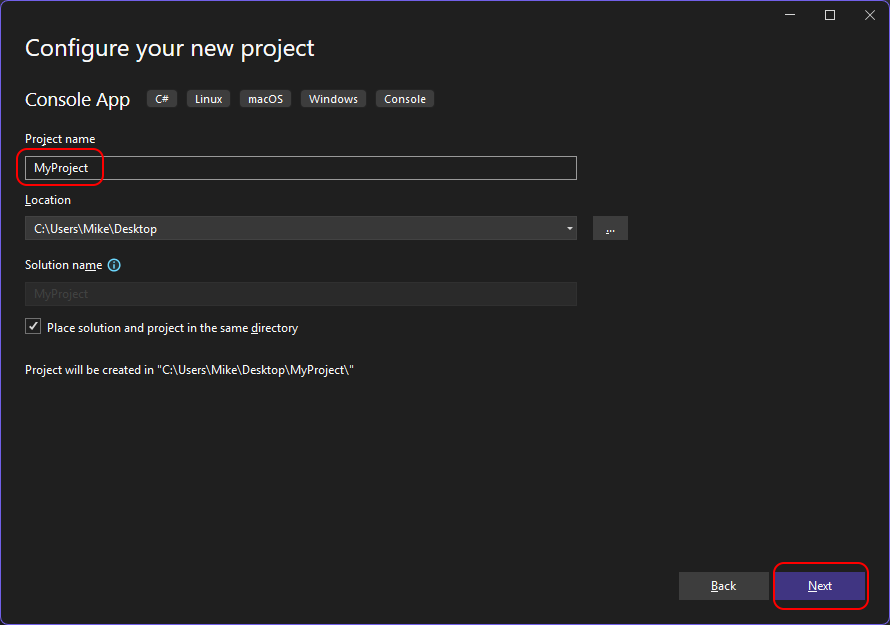Viewport: 890px width, 625px height.
Task: Click the info icon beside Solution name
Action: point(114,265)
